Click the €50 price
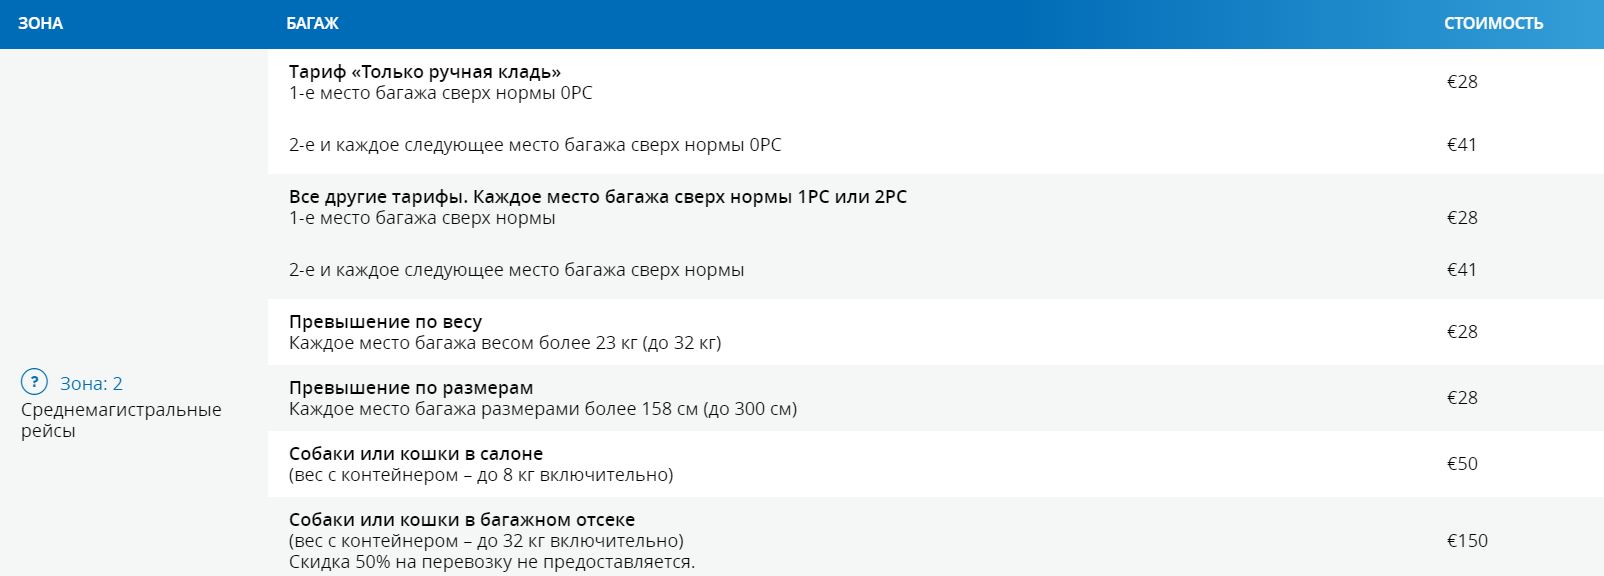This screenshot has width=1604, height=576. (x=1461, y=464)
